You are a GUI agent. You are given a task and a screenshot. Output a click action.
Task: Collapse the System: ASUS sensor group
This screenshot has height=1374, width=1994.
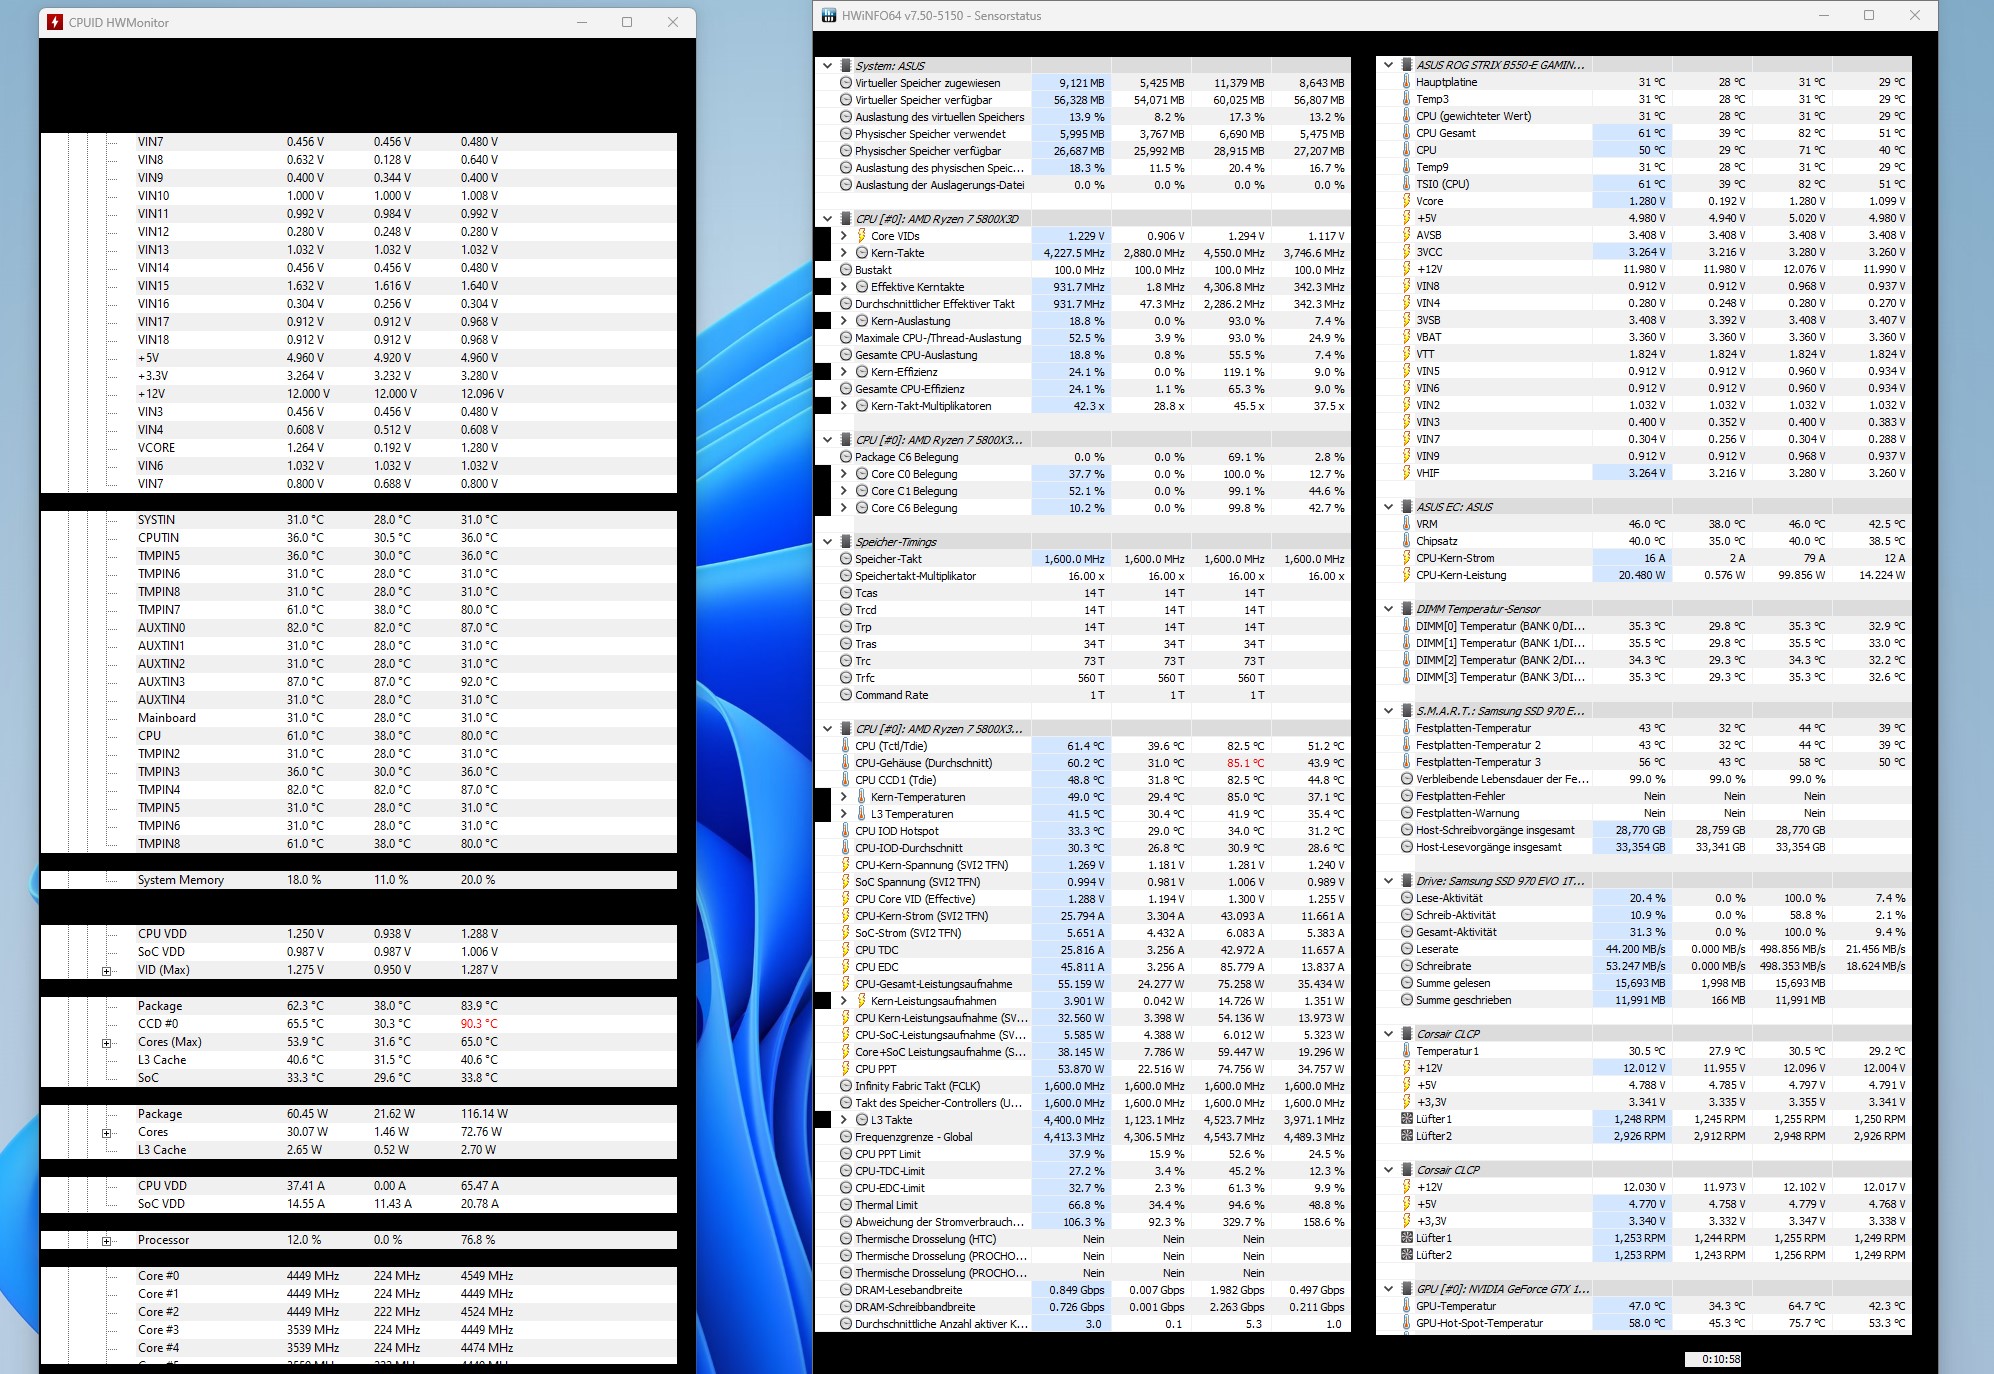pos(827,66)
